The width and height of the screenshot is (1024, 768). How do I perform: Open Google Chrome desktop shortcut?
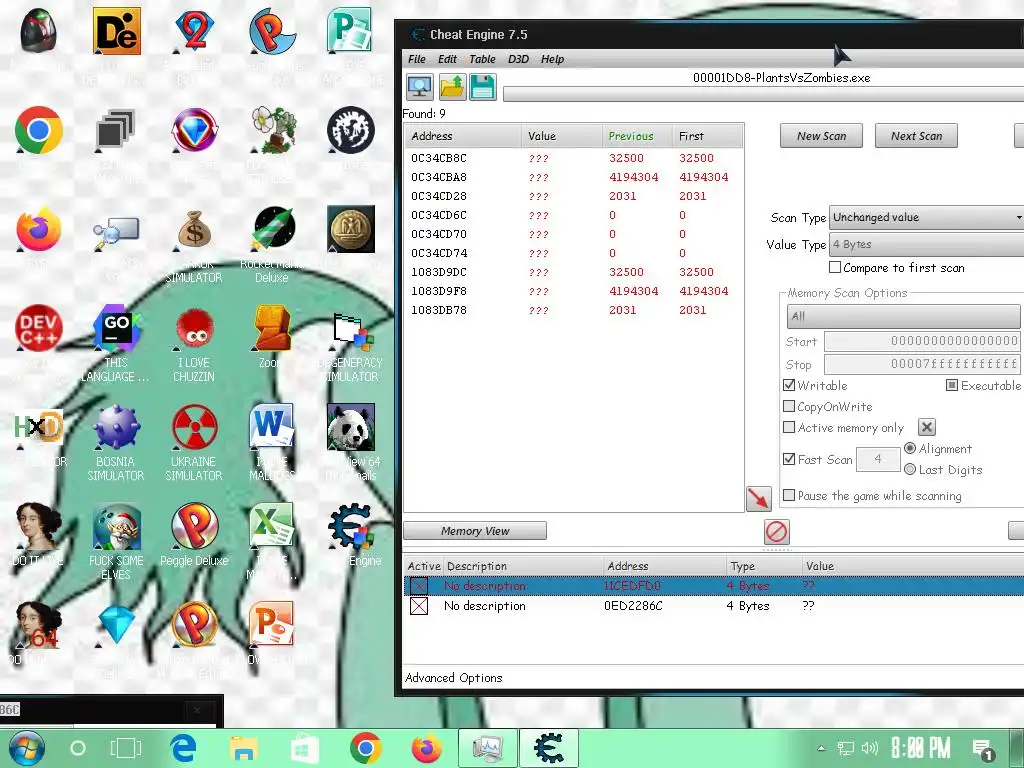[39, 130]
